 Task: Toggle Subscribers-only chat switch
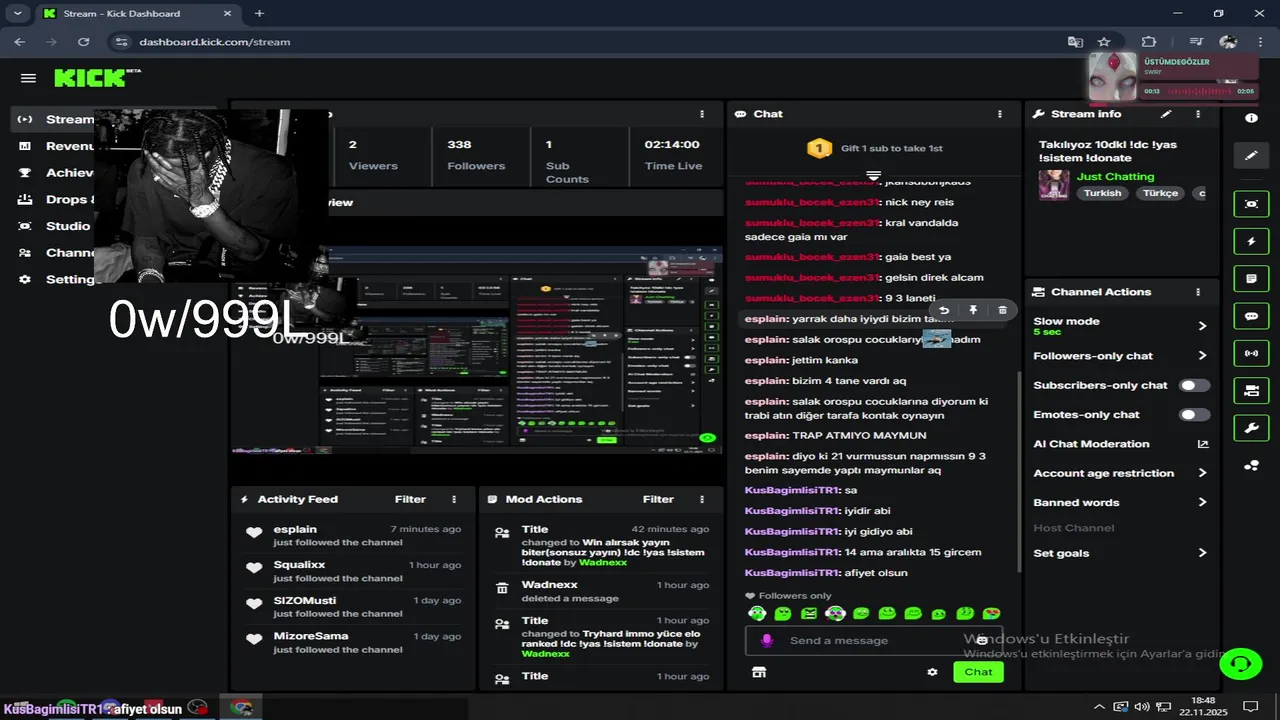pos(1194,385)
